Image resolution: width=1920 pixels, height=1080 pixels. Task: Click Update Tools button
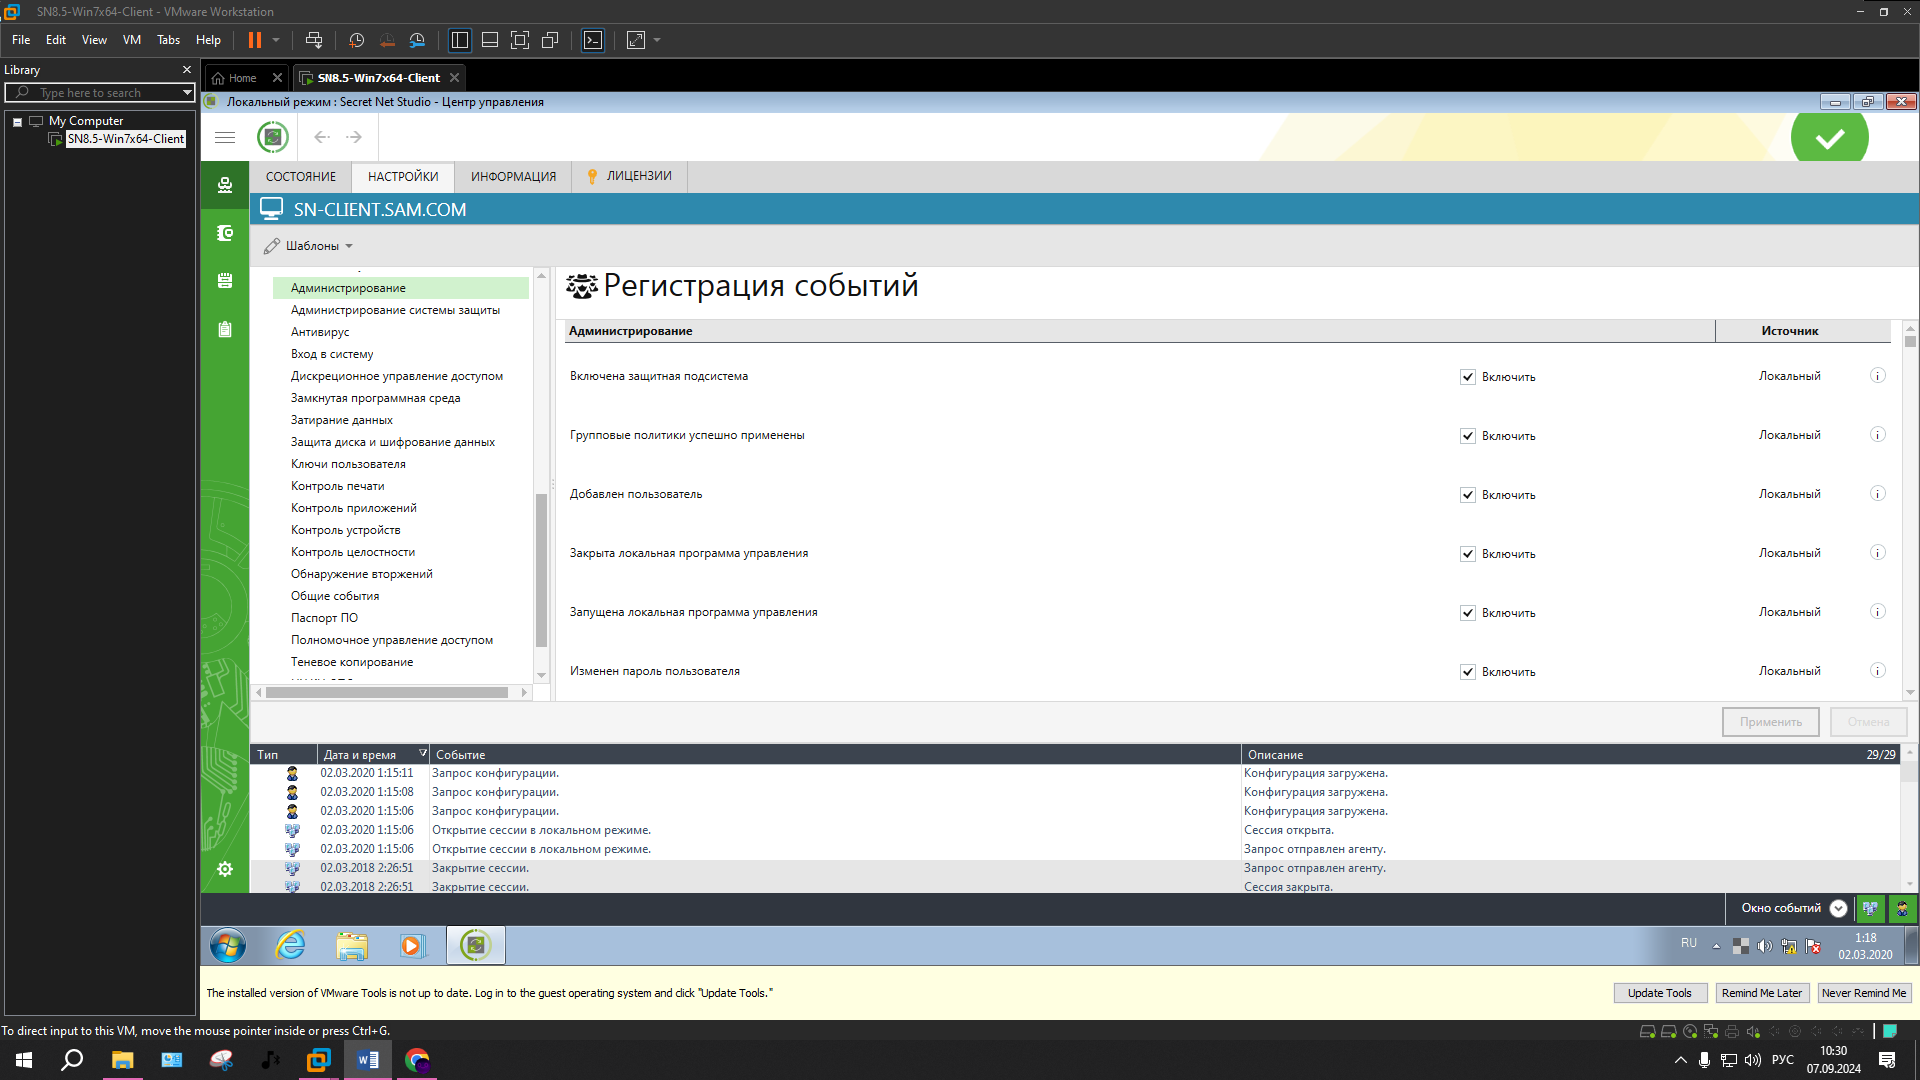coord(1659,993)
